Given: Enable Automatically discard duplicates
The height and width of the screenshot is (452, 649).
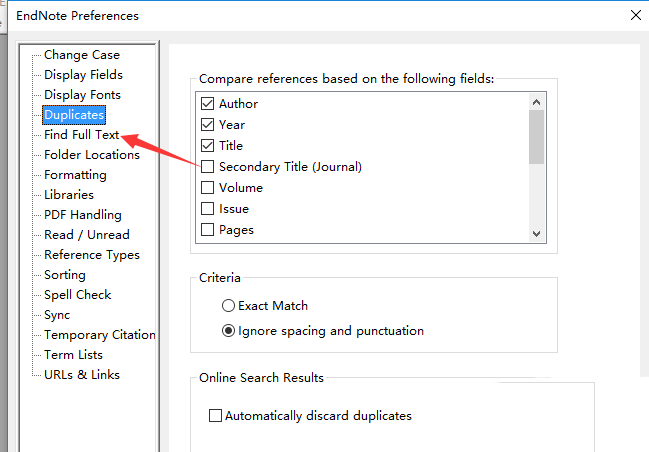Looking at the screenshot, I should [x=215, y=416].
